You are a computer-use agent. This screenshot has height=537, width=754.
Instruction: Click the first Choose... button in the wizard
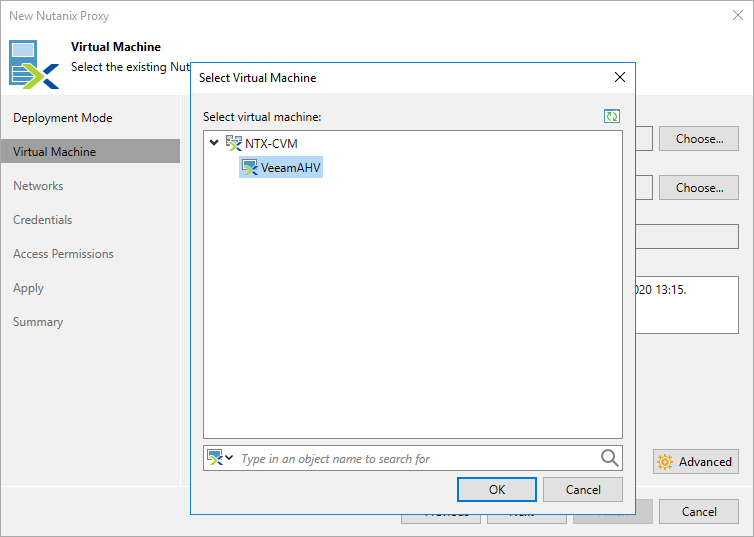699,139
